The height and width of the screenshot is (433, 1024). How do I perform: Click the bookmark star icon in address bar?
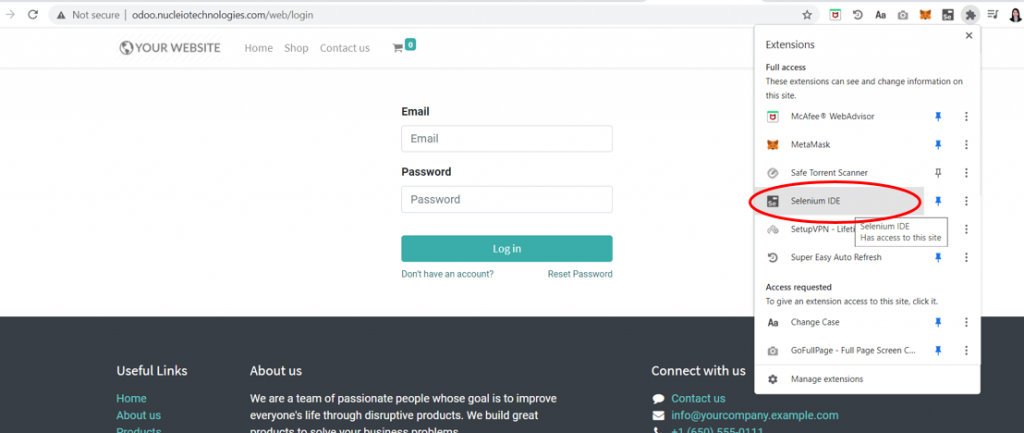(x=807, y=14)
